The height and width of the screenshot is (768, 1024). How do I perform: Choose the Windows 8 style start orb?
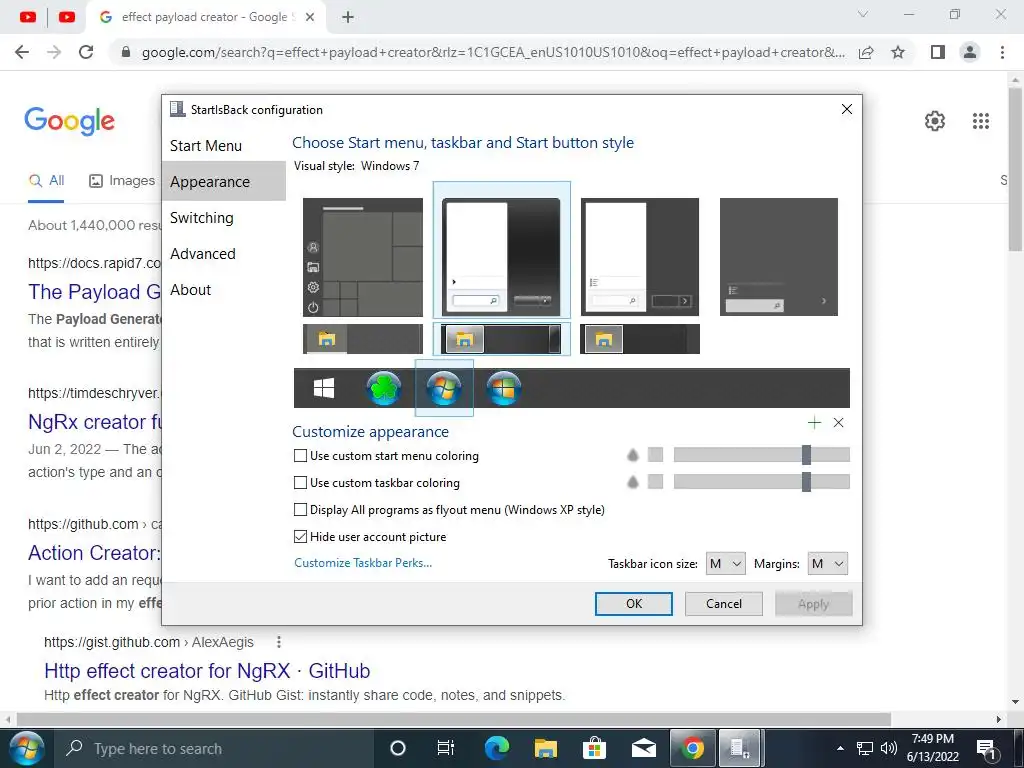pyautogui.click(x=504, y=388)
